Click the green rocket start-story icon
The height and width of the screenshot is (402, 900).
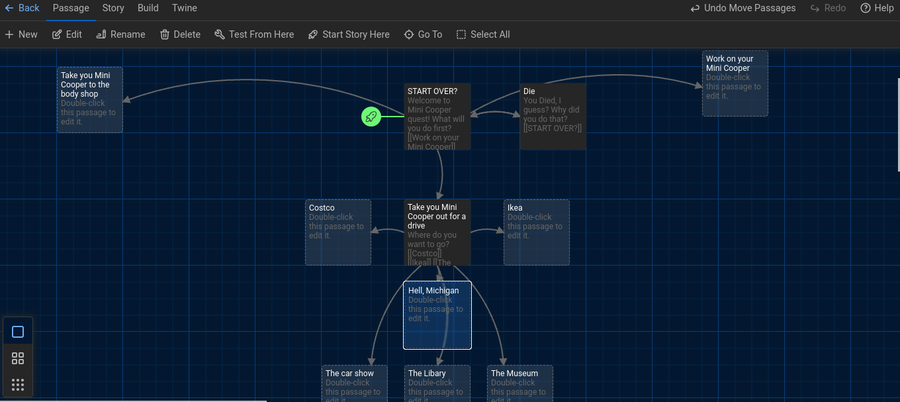click(x=371, y=117)
